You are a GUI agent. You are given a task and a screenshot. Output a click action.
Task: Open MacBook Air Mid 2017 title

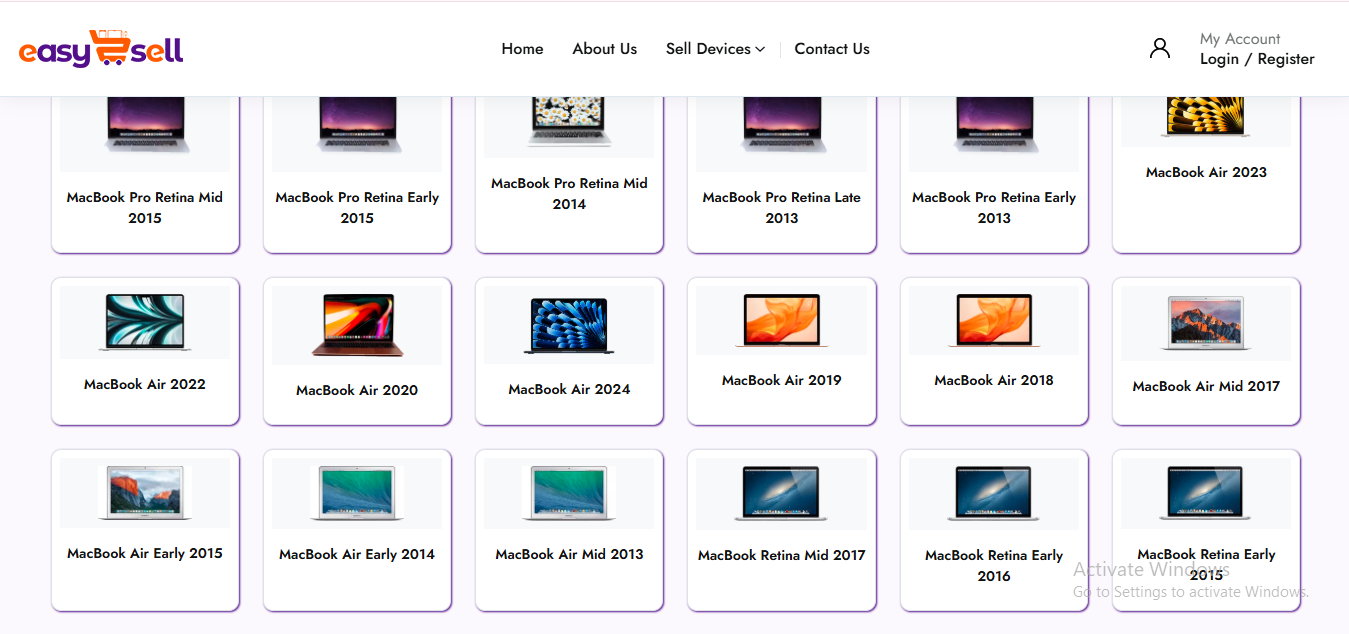(1206, 386)
